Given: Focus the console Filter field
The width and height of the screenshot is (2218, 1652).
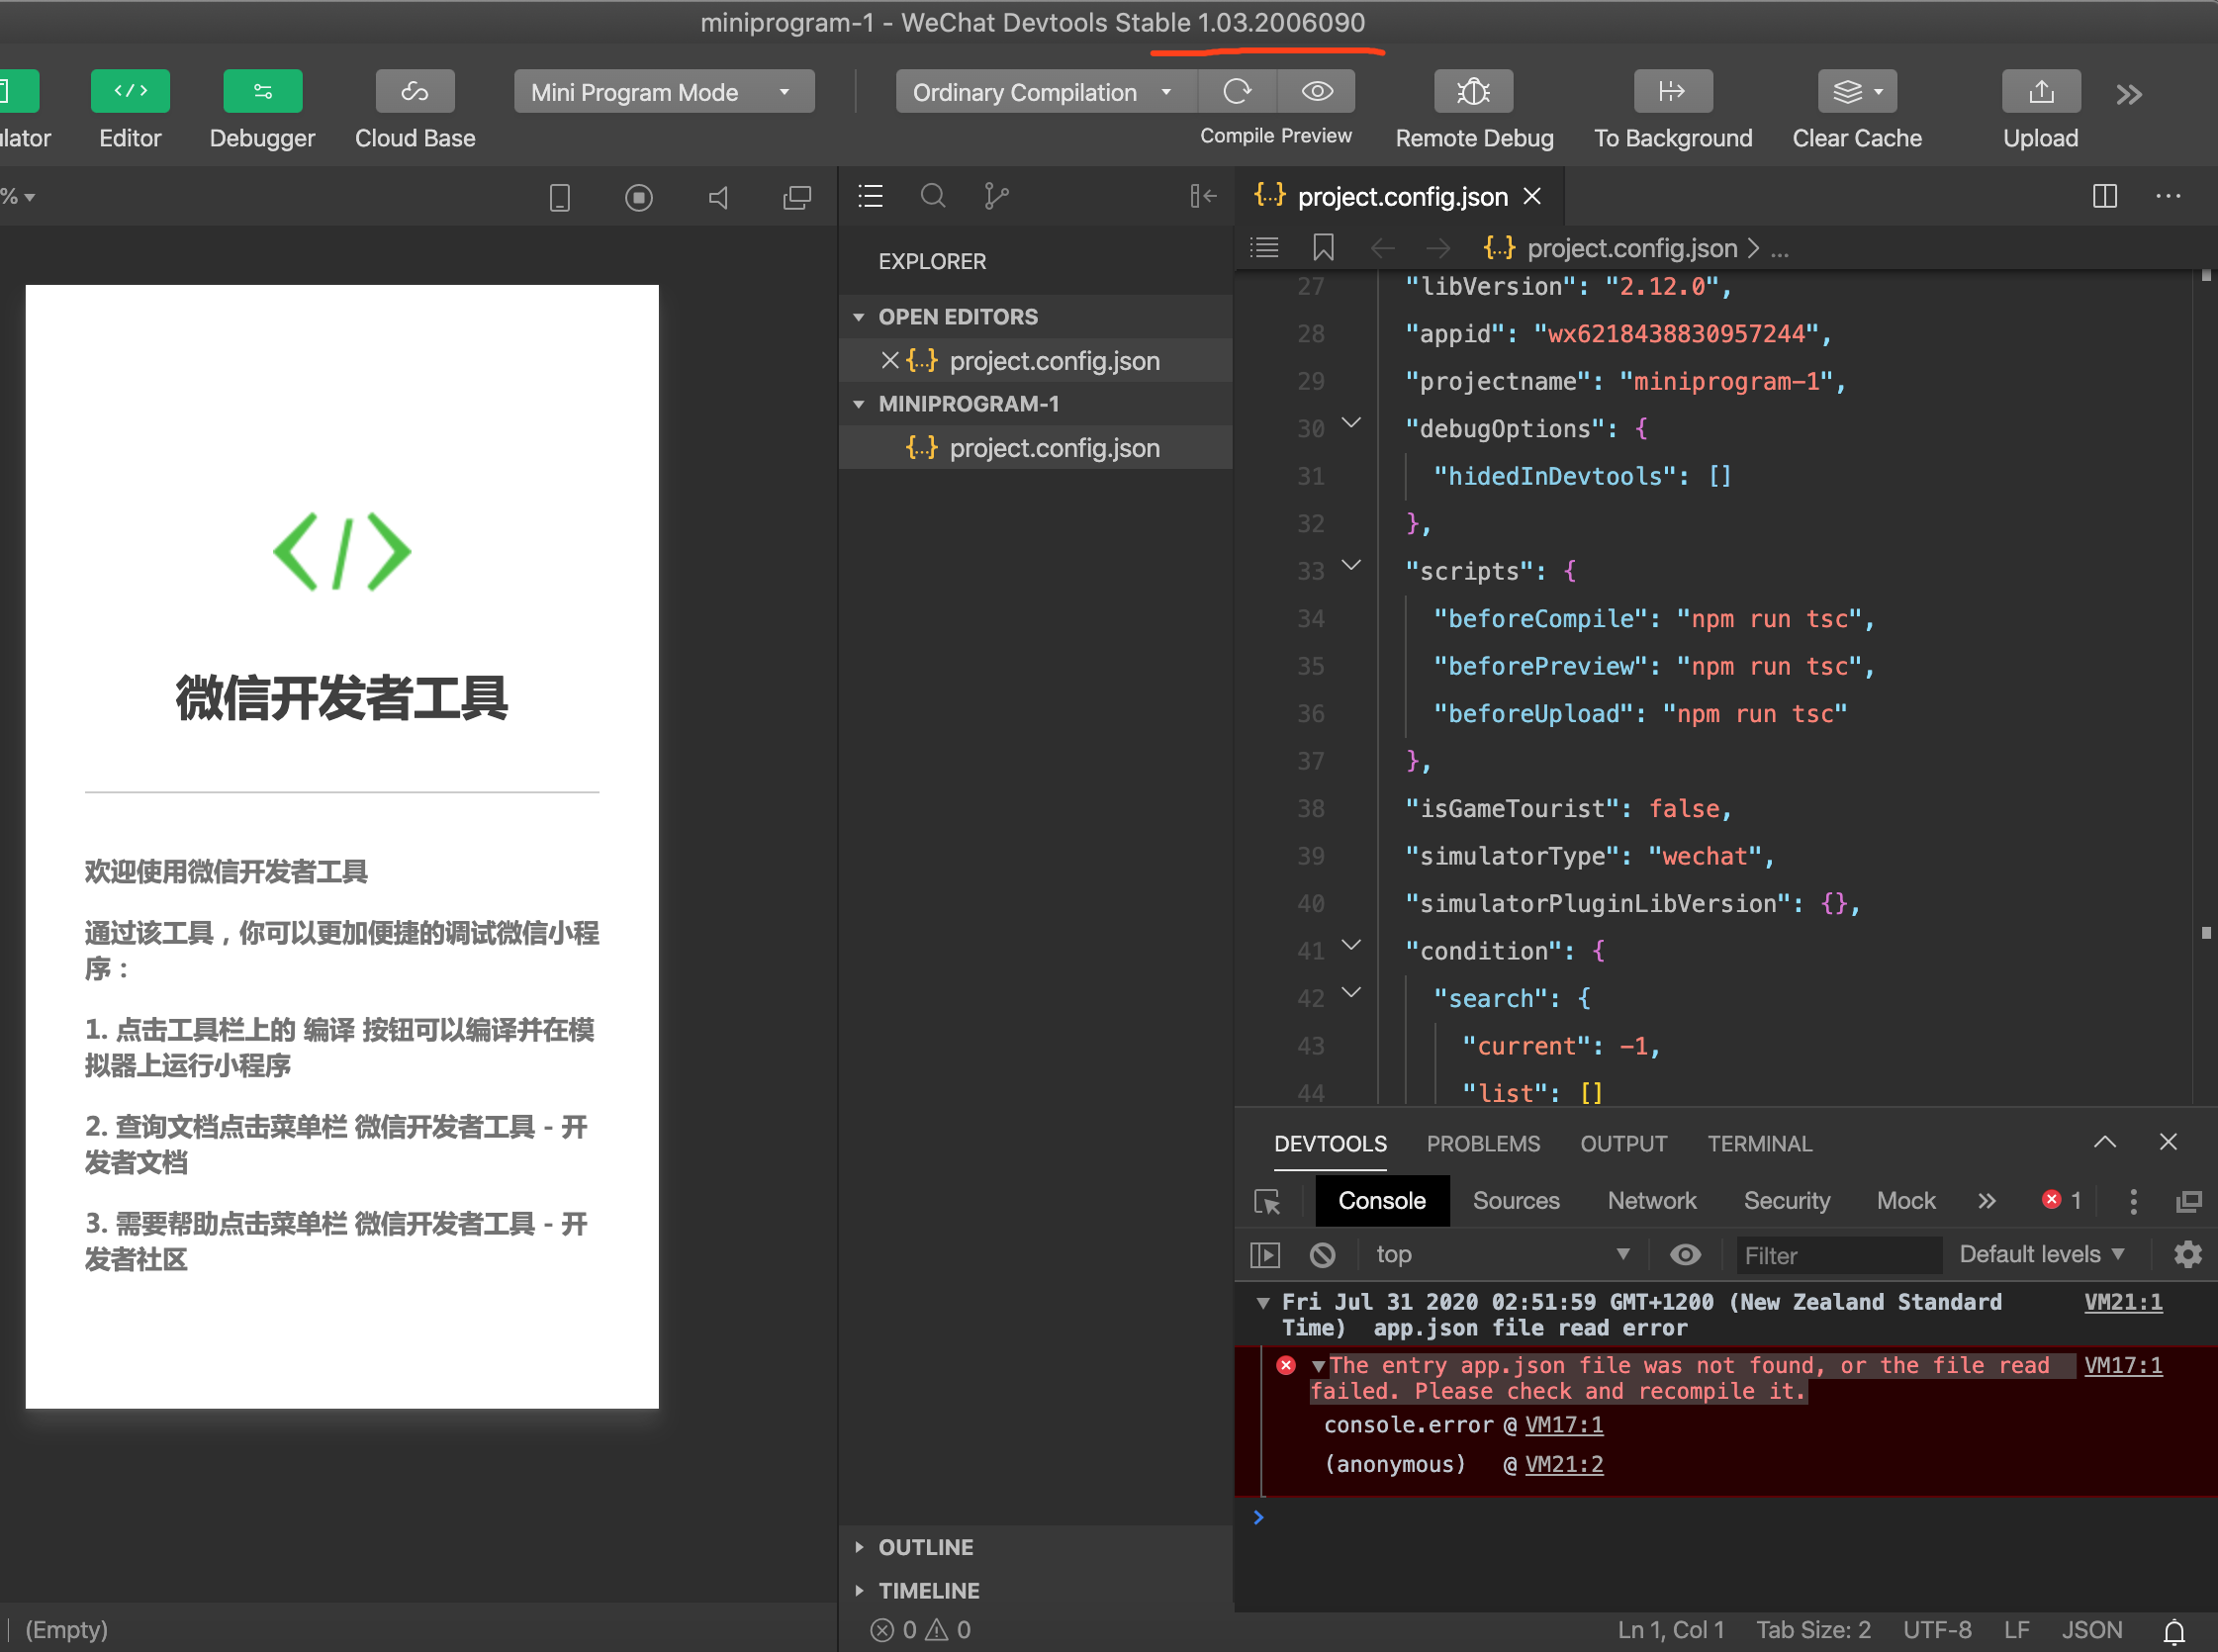Looking at the screenshot, I should point(1838,1255).
